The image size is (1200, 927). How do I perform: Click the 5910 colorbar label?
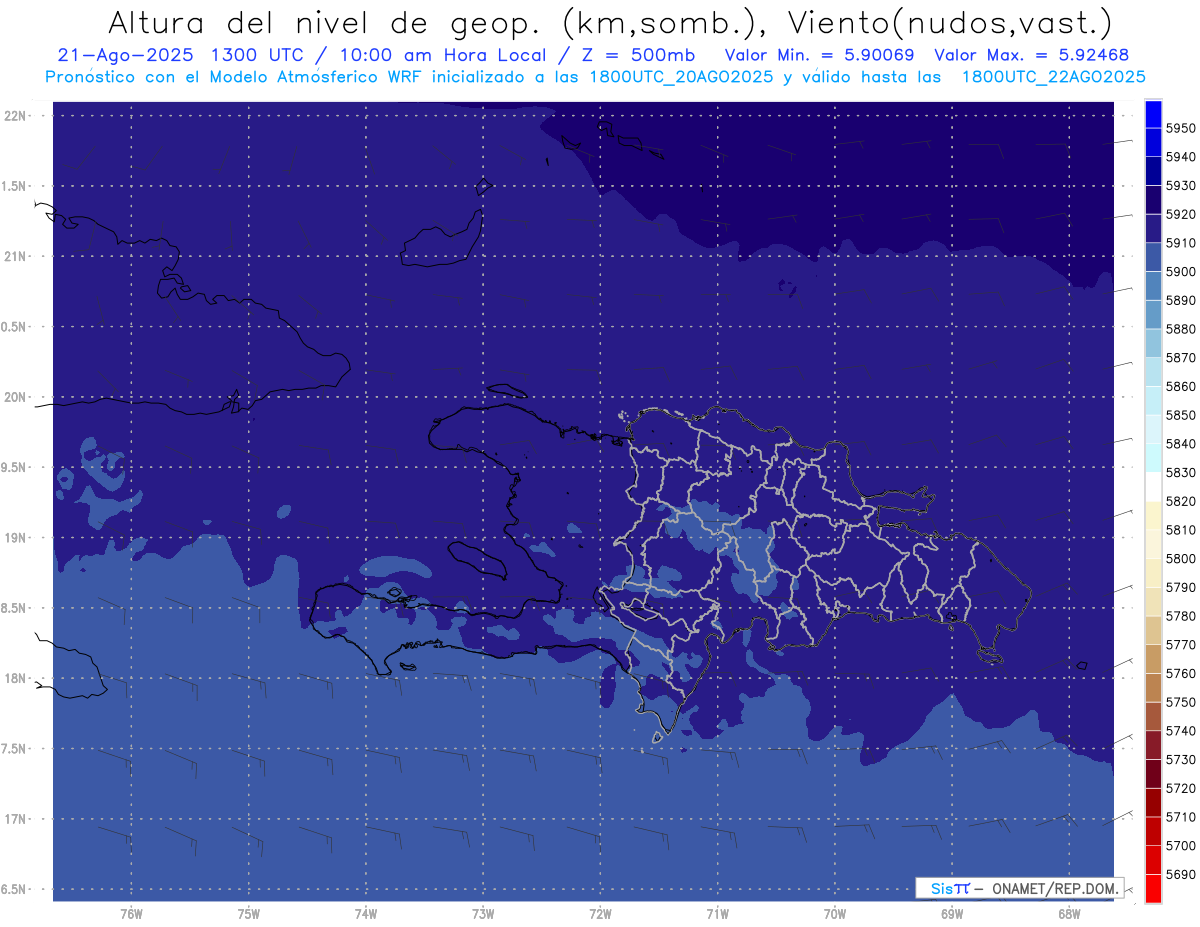(1181, 243)
